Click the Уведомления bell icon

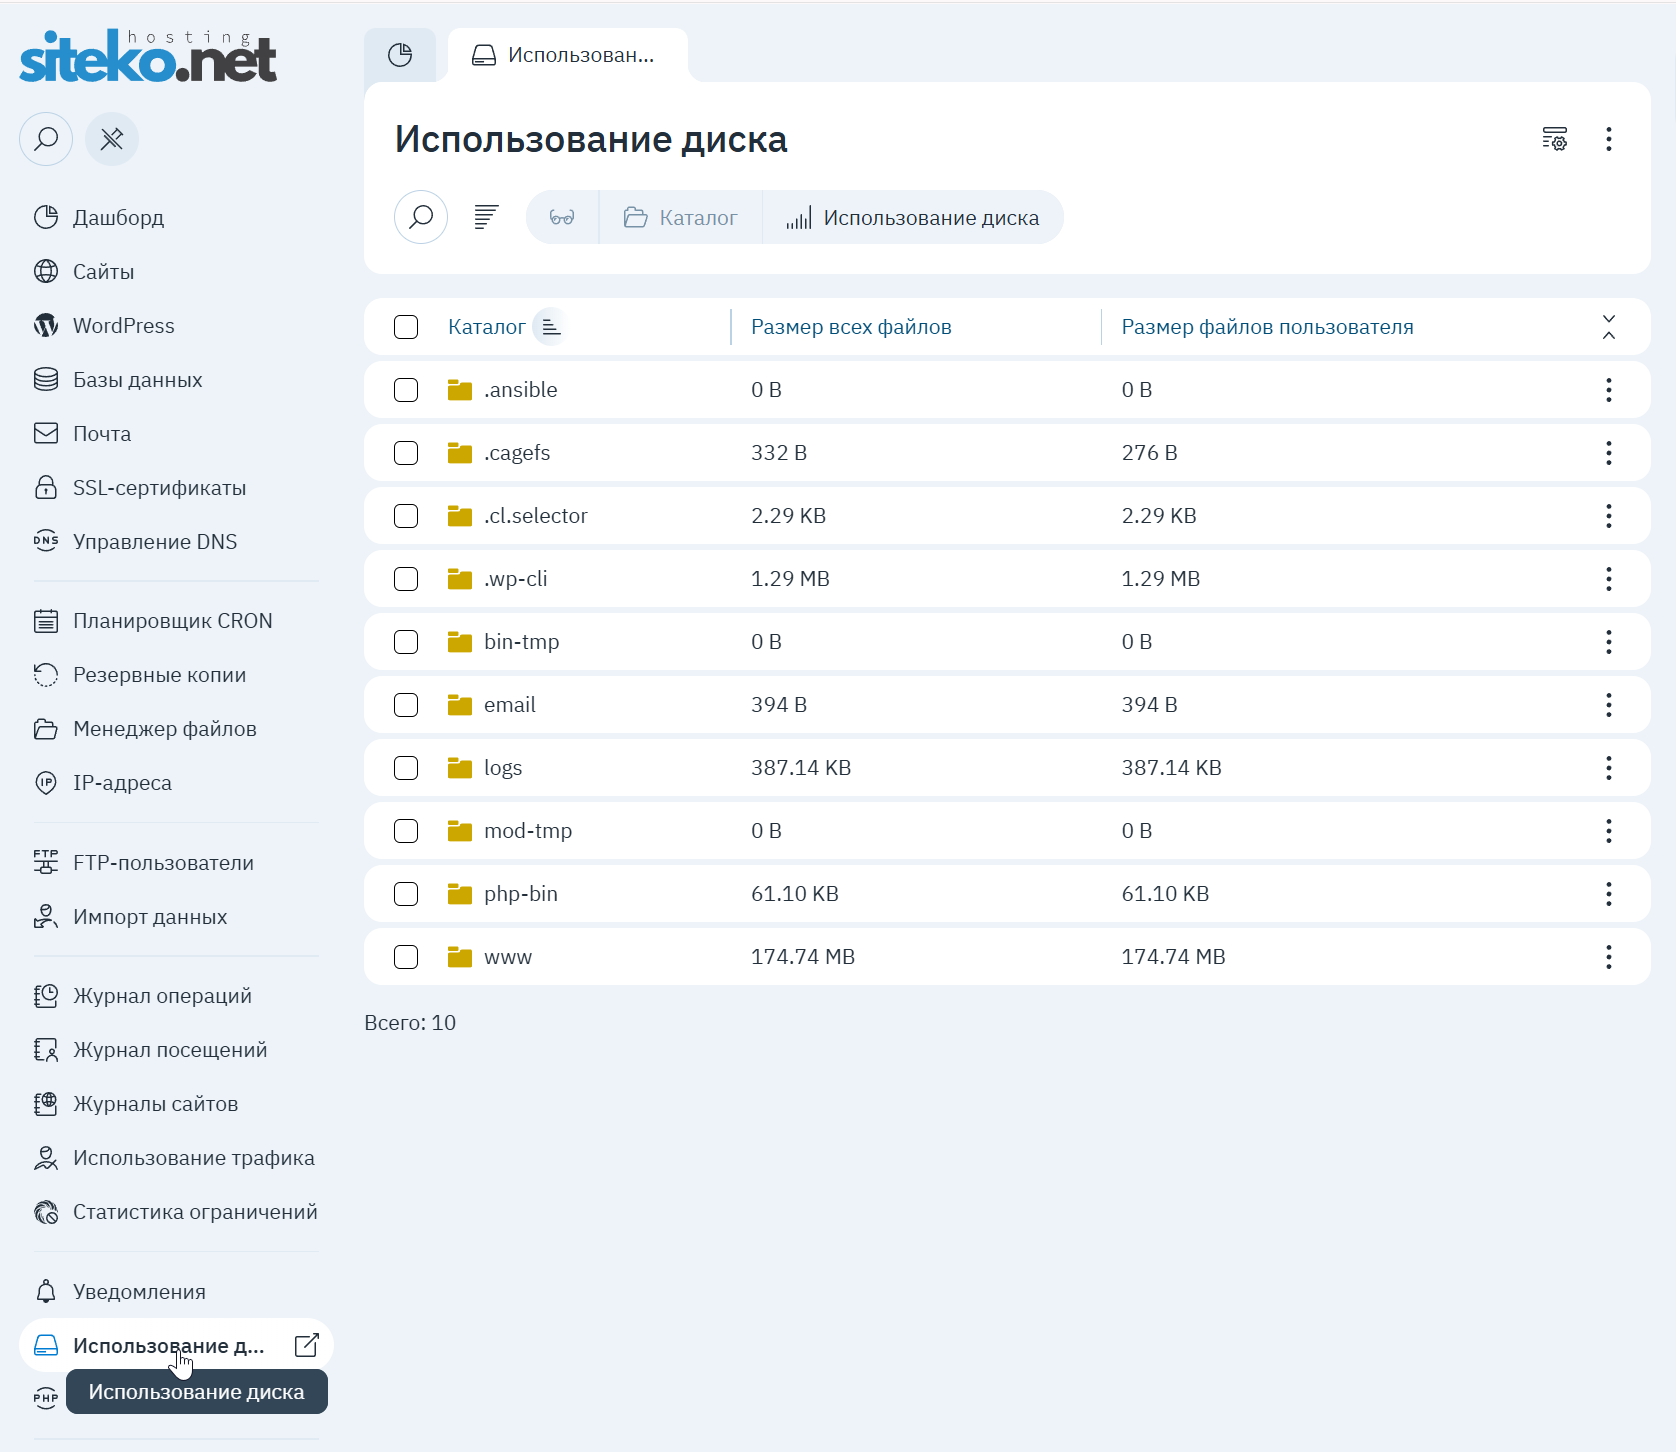(x=46, y=1292)
